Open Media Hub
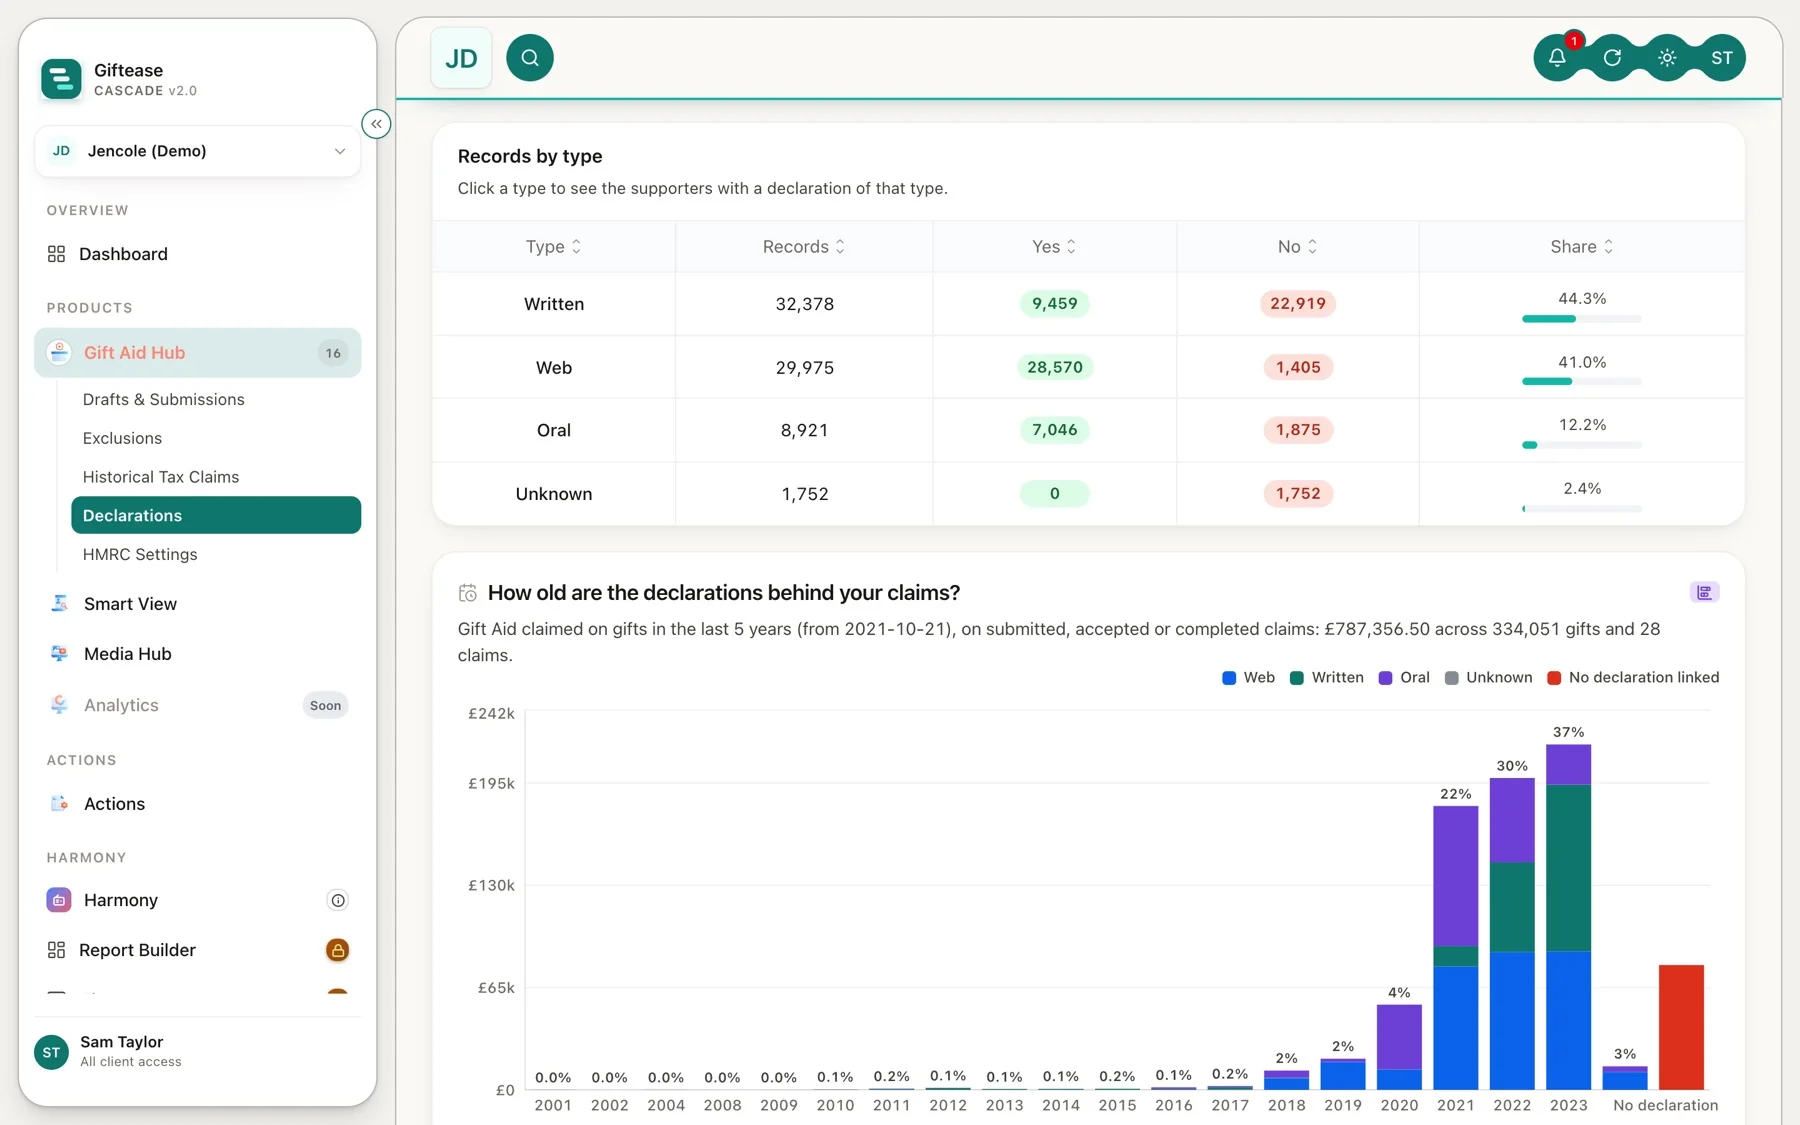The width and height of the screenshot is (1800, 1125). click(x=198, y=654)
